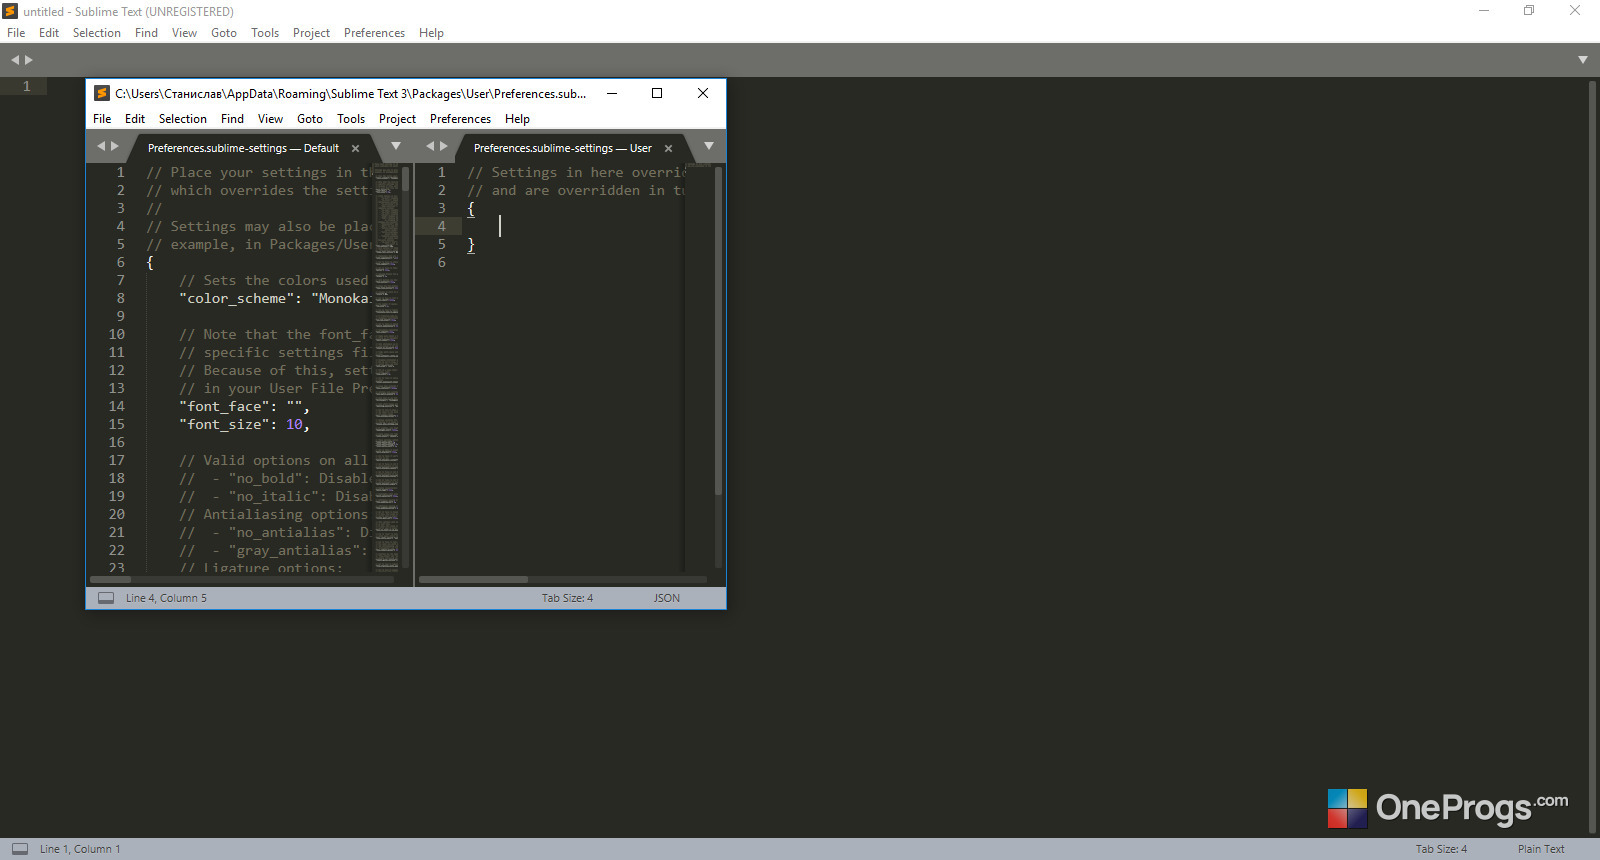Viewport: 1600px width, 860px height.
Task: Open Edit menu in Preferences window
Action: [135, 119]
